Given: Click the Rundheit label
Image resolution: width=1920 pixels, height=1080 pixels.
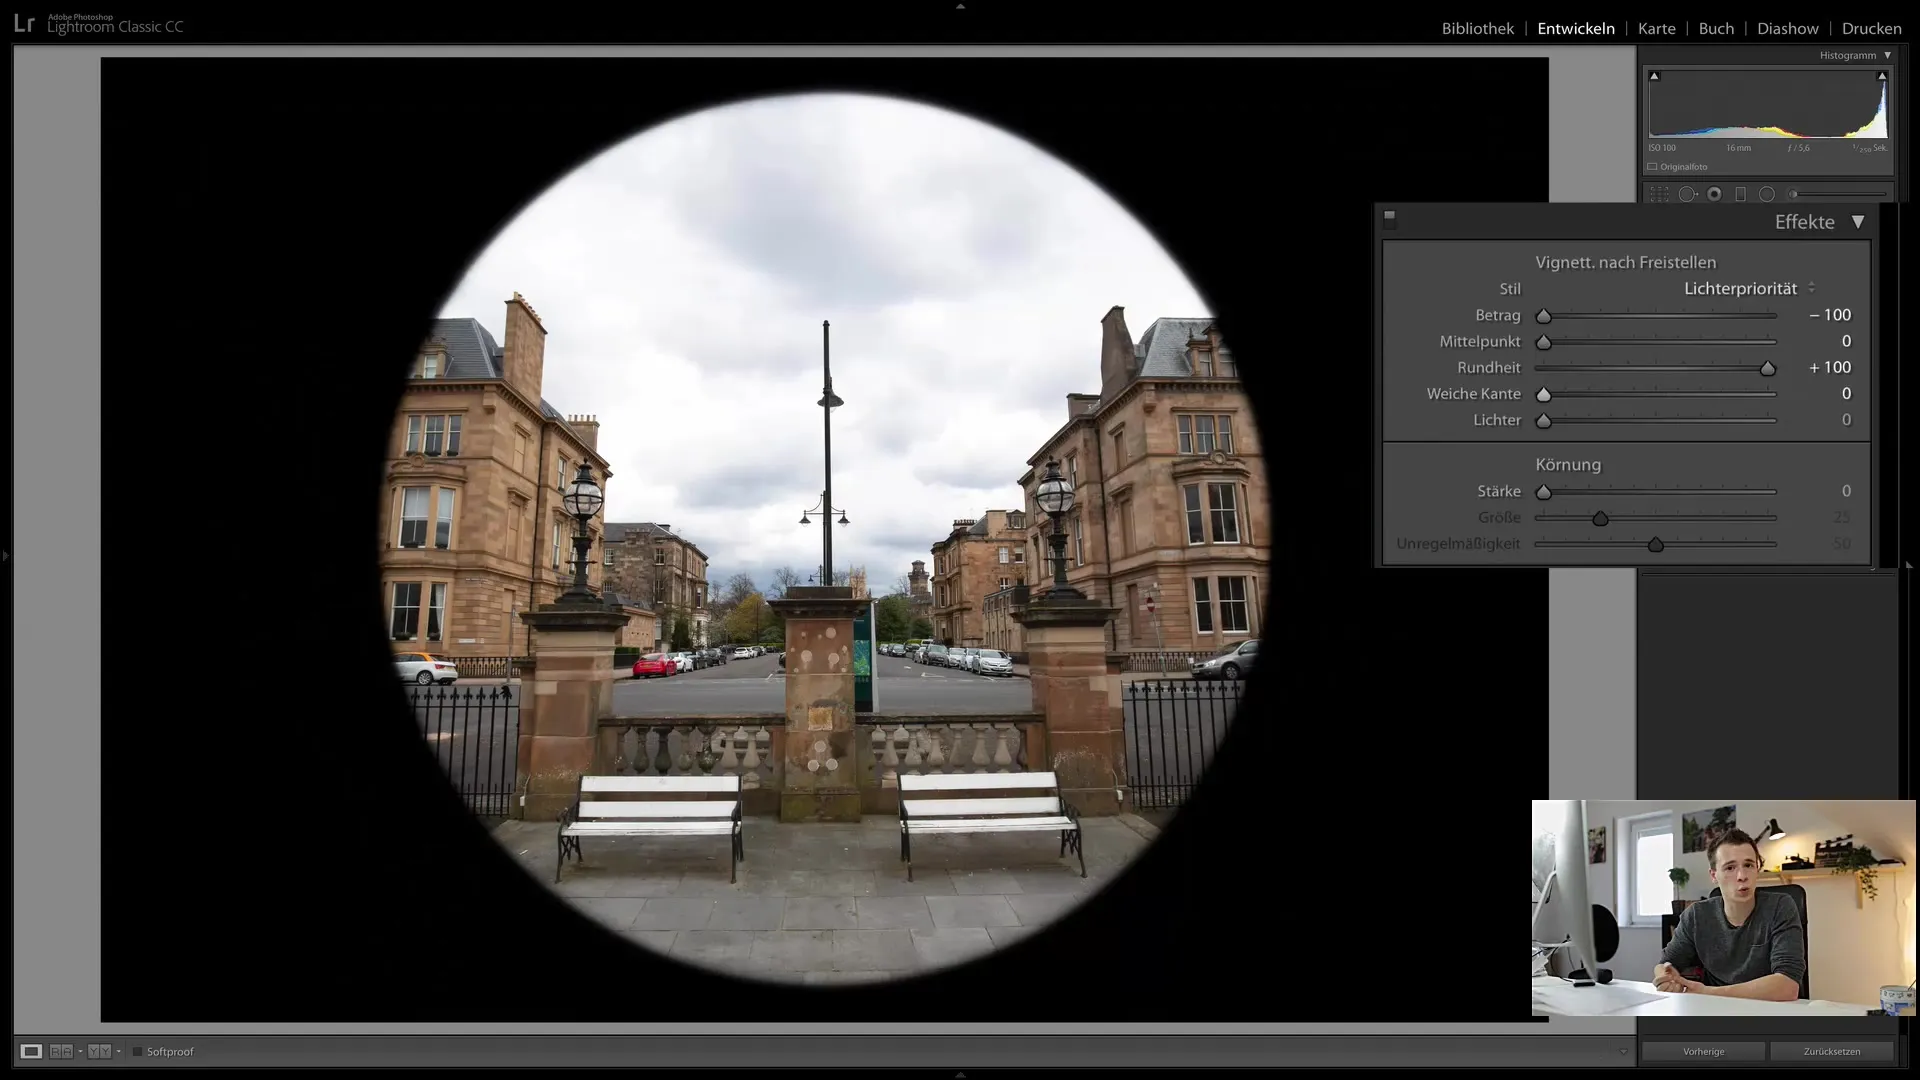Looking at the screenshot, I should pyautogui.click(x=1488, y=367).
